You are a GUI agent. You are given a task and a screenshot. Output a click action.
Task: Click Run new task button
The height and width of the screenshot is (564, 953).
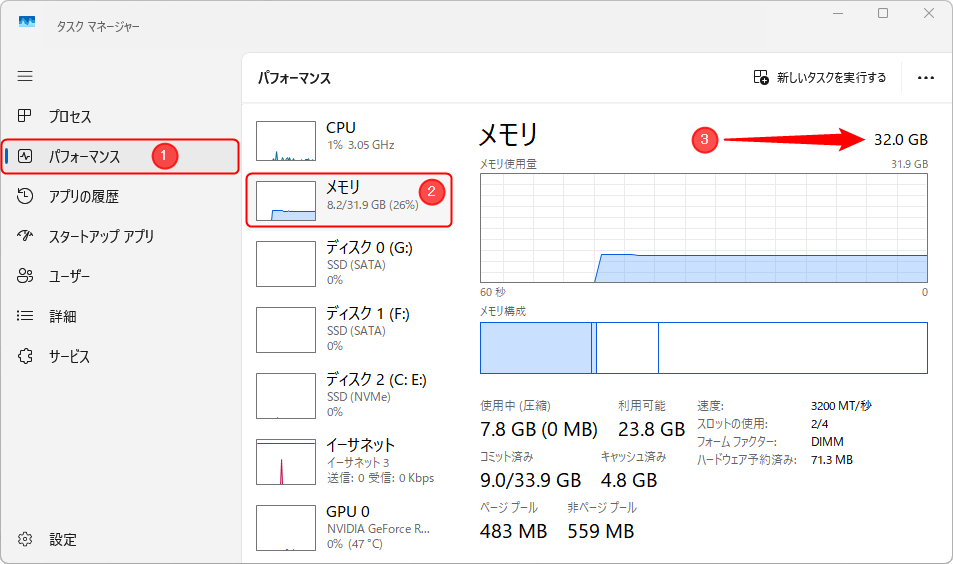point(820,78)
